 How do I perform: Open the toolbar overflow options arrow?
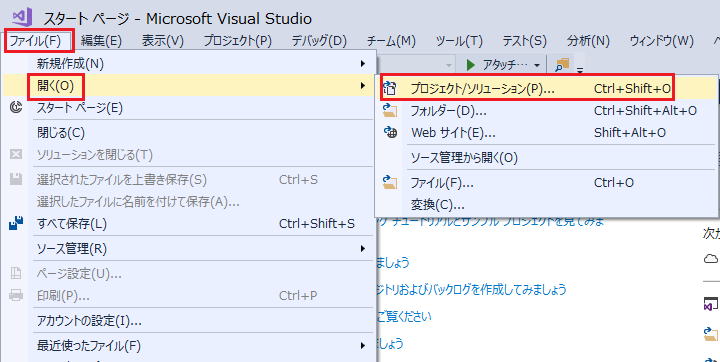580,70
